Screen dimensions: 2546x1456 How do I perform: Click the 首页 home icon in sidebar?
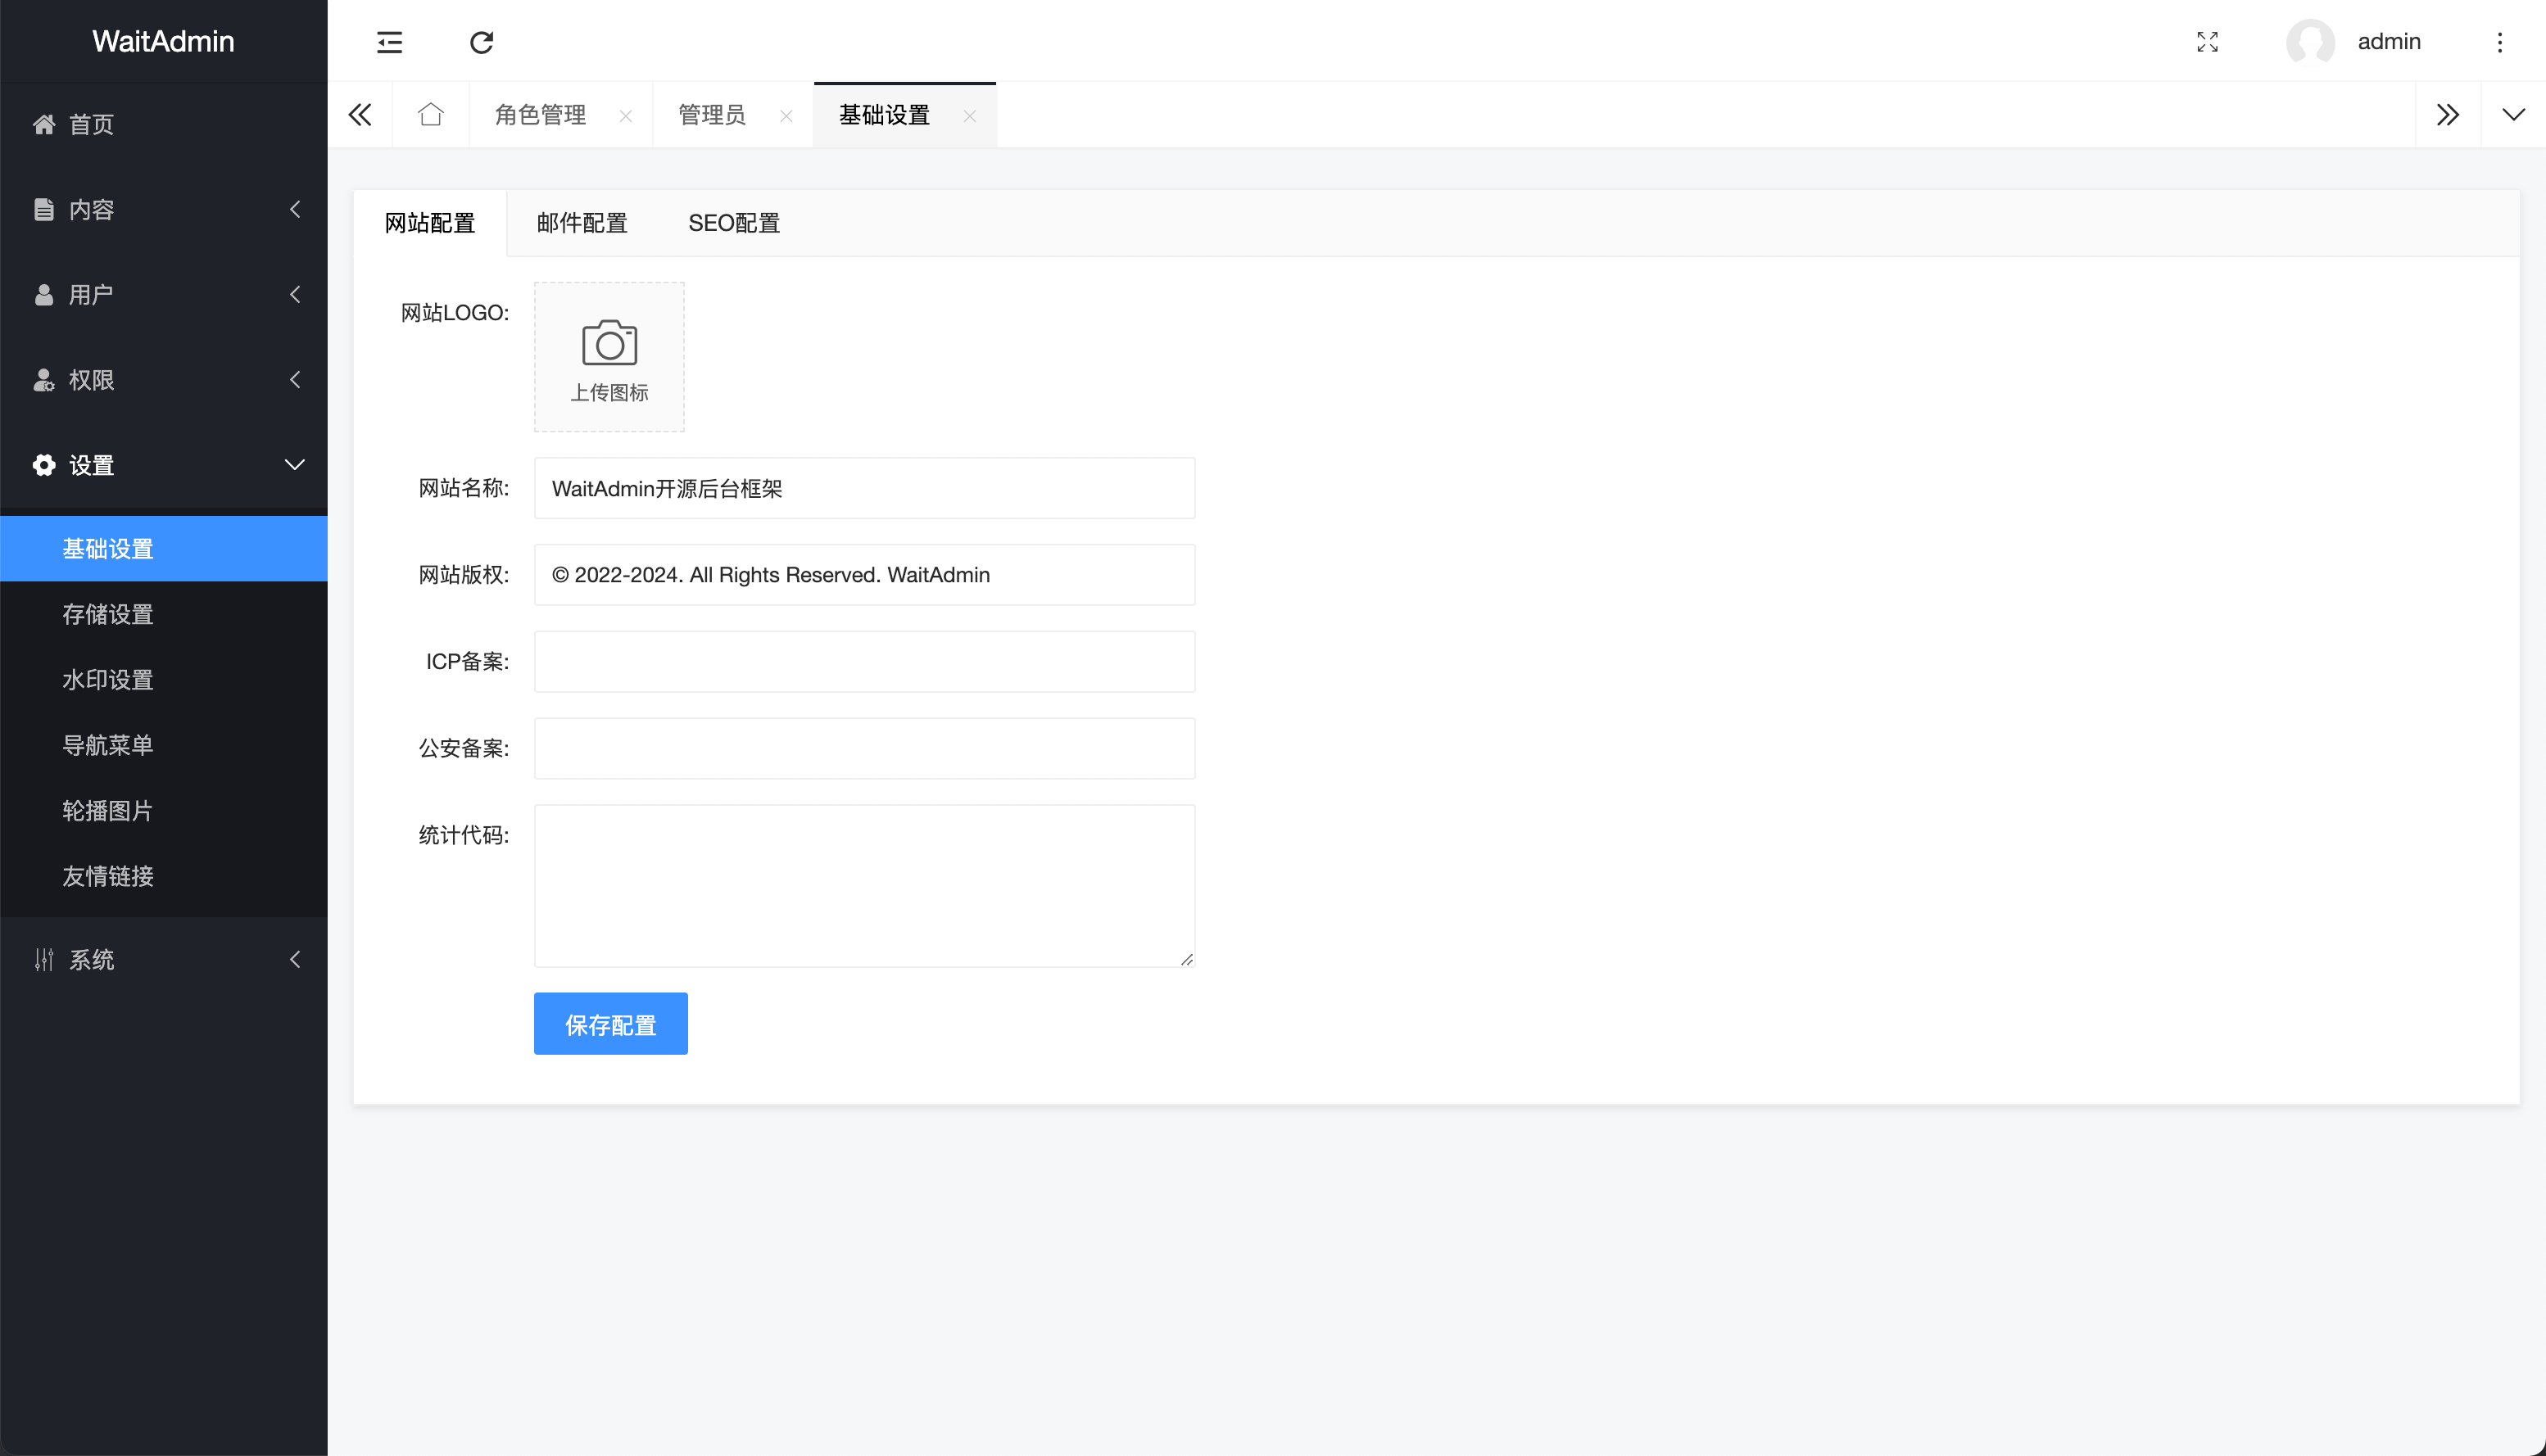tap(43, 124)
